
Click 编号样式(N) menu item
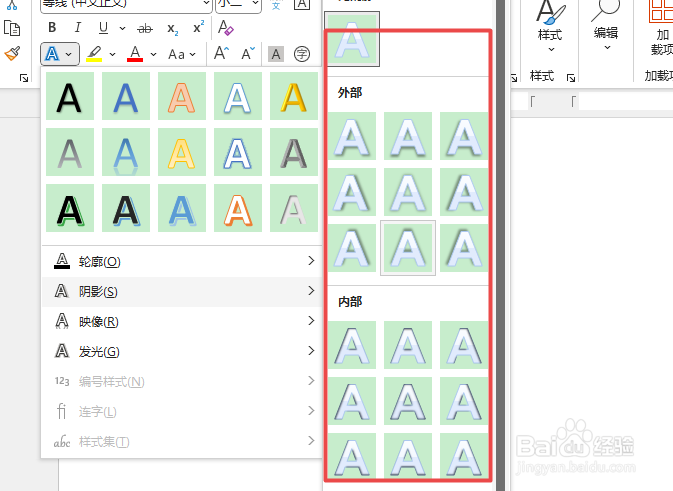[182, 382]
